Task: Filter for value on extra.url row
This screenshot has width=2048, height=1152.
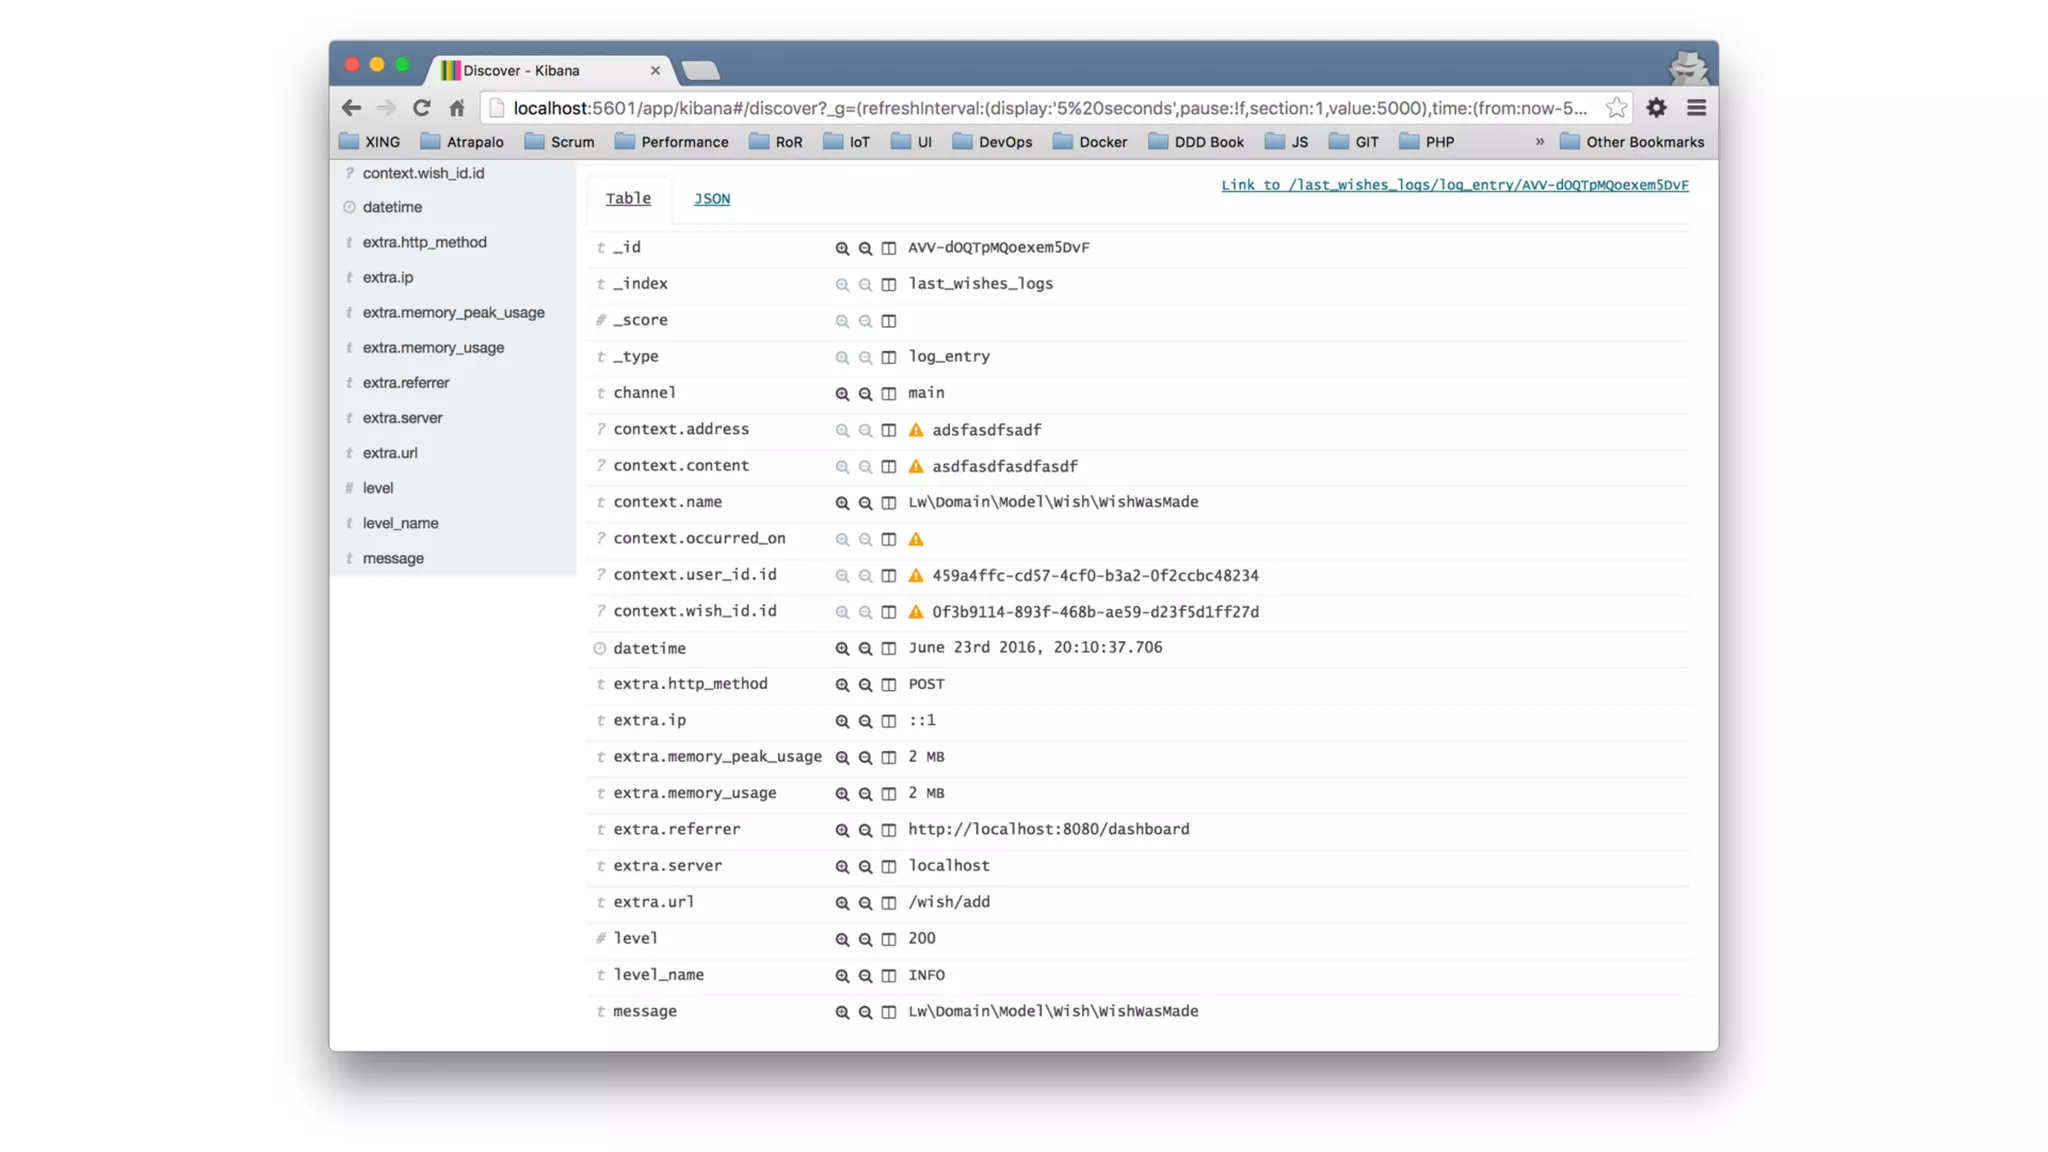Action: (841, 902)
